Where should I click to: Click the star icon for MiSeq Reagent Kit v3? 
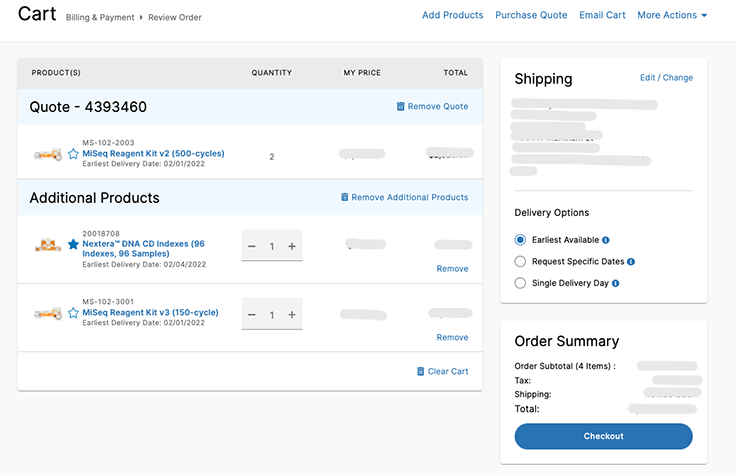[73, 313]
